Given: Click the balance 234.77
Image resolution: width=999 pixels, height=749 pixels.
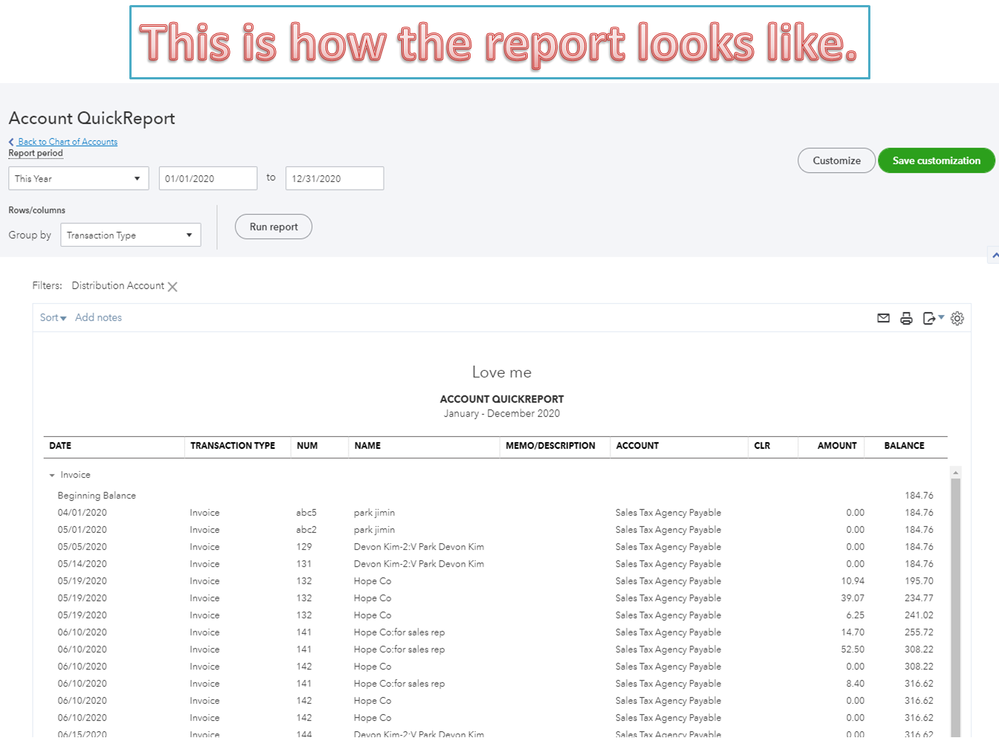Looking at the screenshot, I should click(x=919, y=599).
